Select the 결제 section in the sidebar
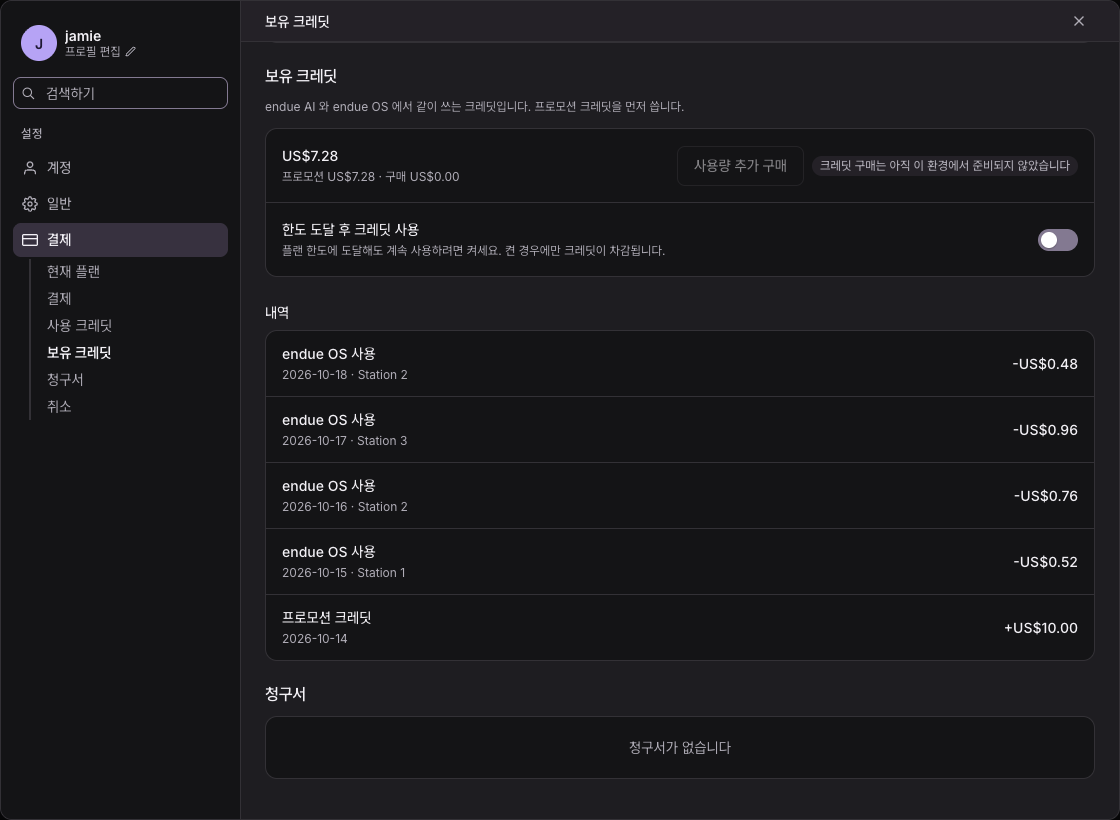This screenshot has width=1120, height=820. 120,240
